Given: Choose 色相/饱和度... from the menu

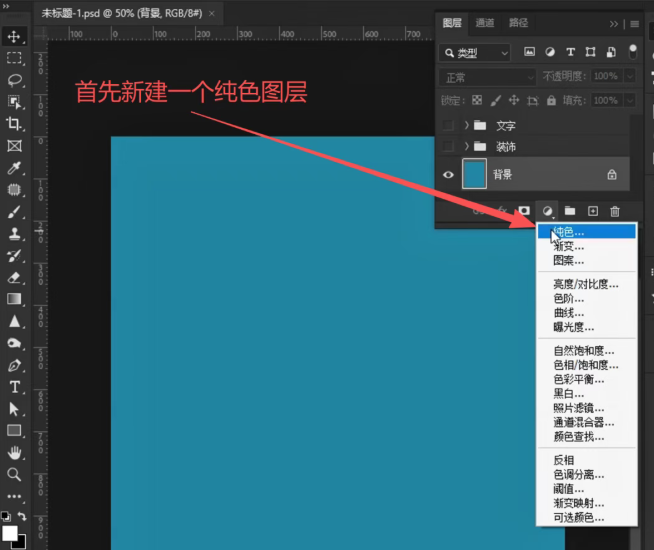Looking at the screenshot, I should coord(586,365).
